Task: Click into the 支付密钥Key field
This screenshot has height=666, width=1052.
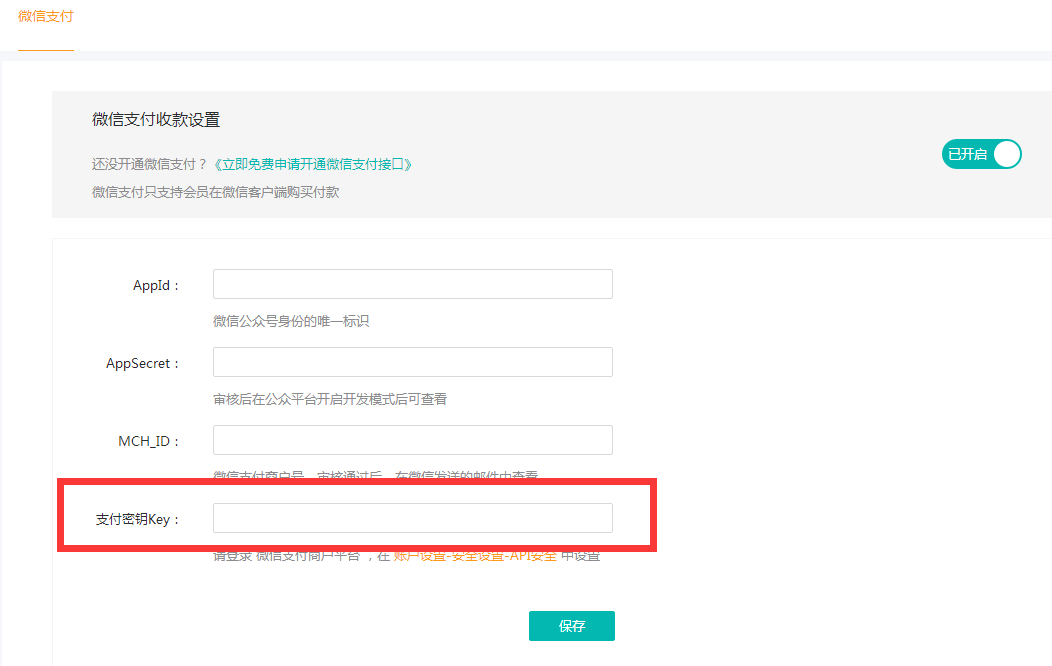Action: (x=412, y=518)
